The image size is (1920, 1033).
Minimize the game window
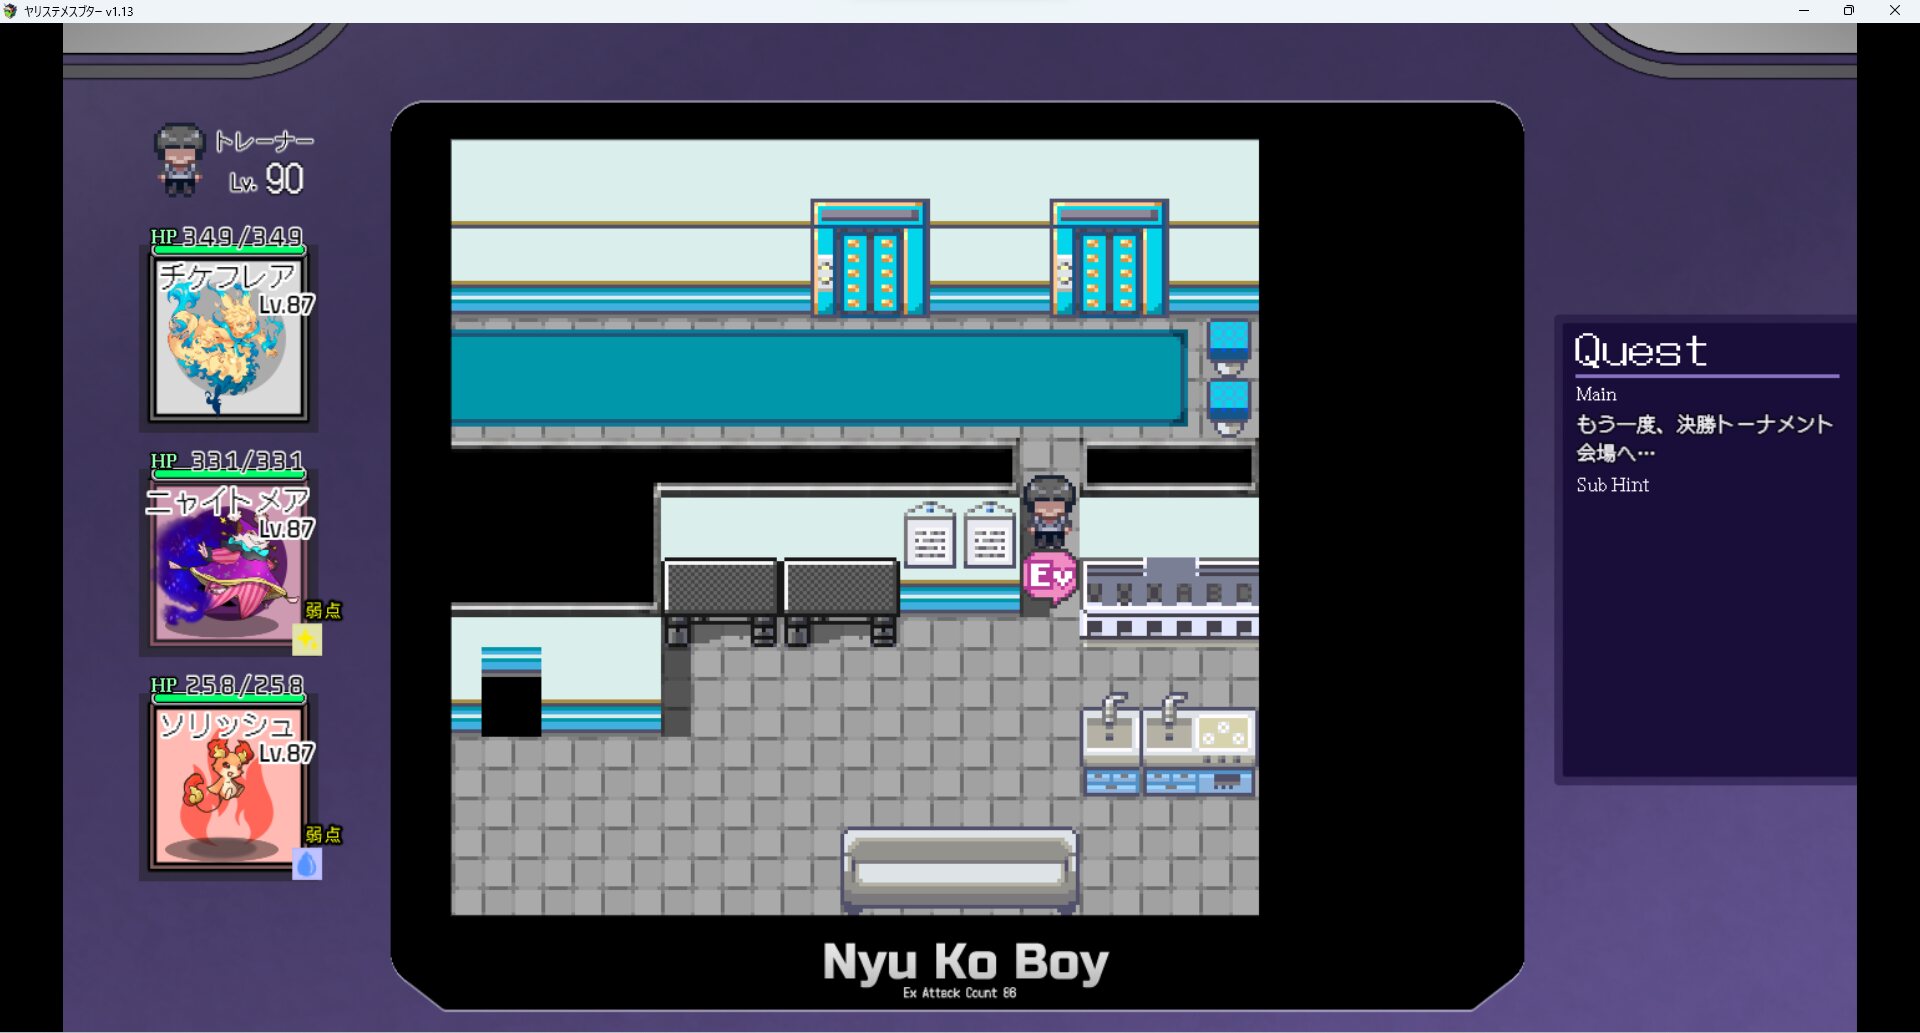pyautogui.click(x=1804, y=11)
